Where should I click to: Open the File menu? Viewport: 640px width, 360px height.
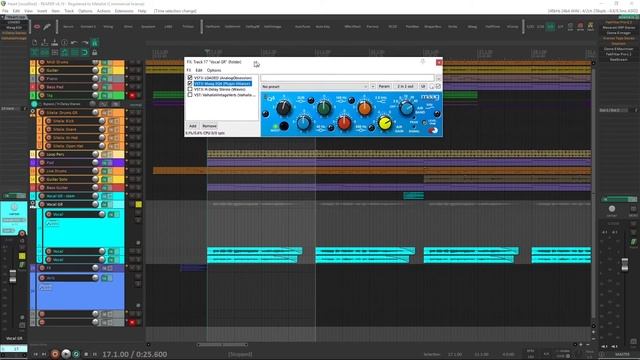5,11
